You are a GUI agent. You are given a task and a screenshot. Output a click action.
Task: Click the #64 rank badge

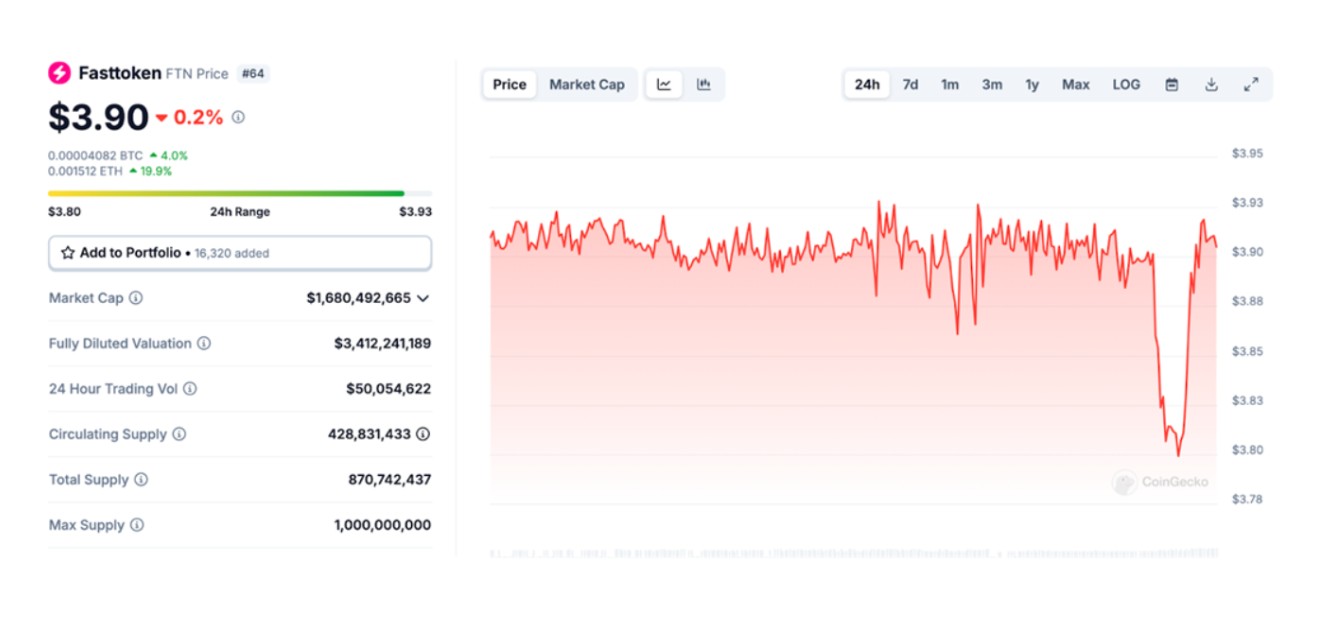pos(252,74)
